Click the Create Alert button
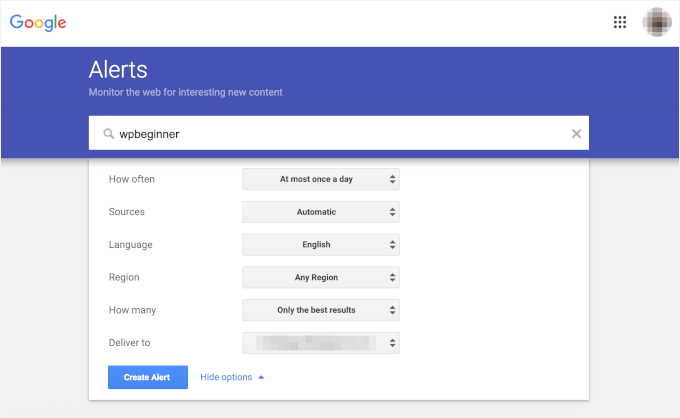Viewport: 680px width, 418px height. point(147,377)
